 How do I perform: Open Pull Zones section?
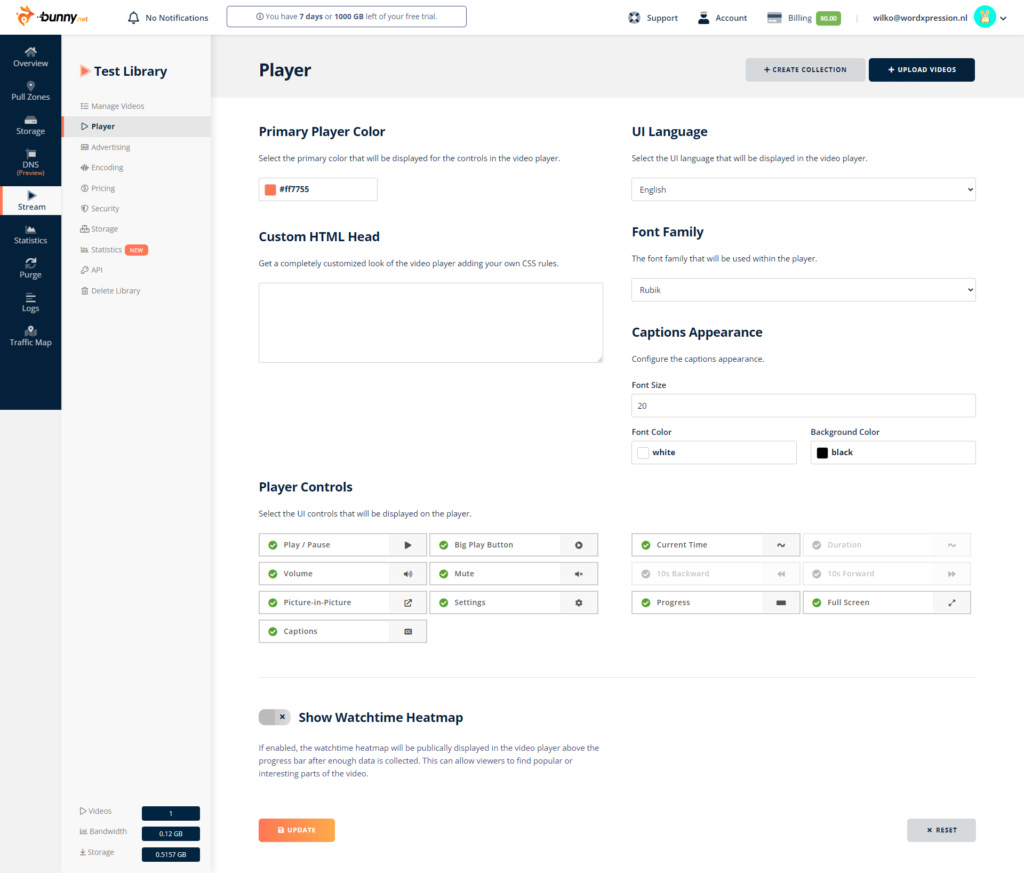pyautogui.click(x=31, y=91)
